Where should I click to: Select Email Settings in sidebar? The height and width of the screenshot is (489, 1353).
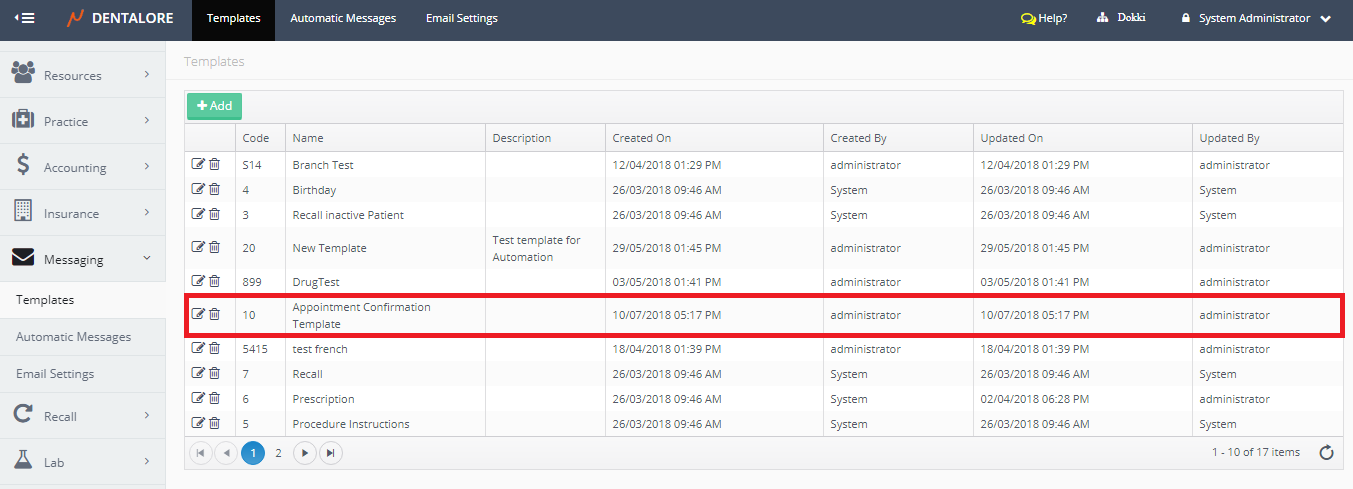point(55,374)
